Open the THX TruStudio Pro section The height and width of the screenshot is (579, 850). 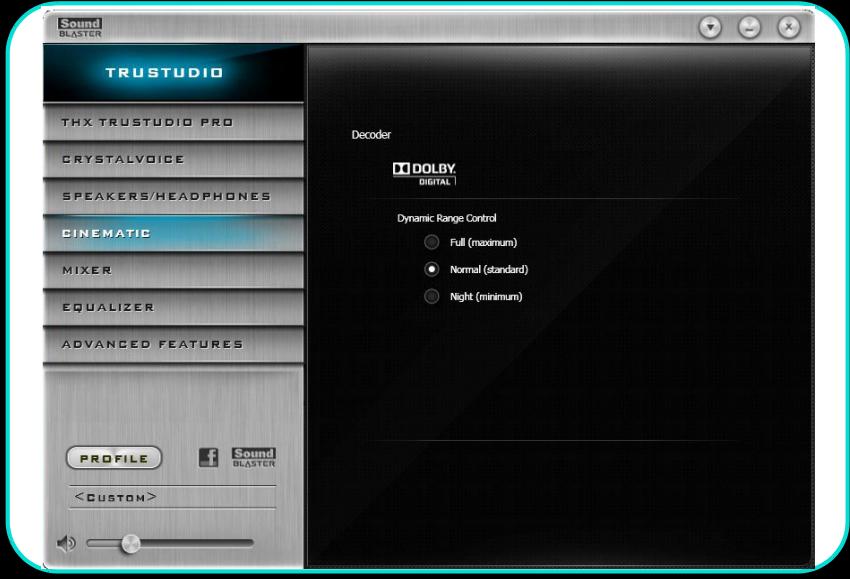pyautogui.click(x=173, y=123)
